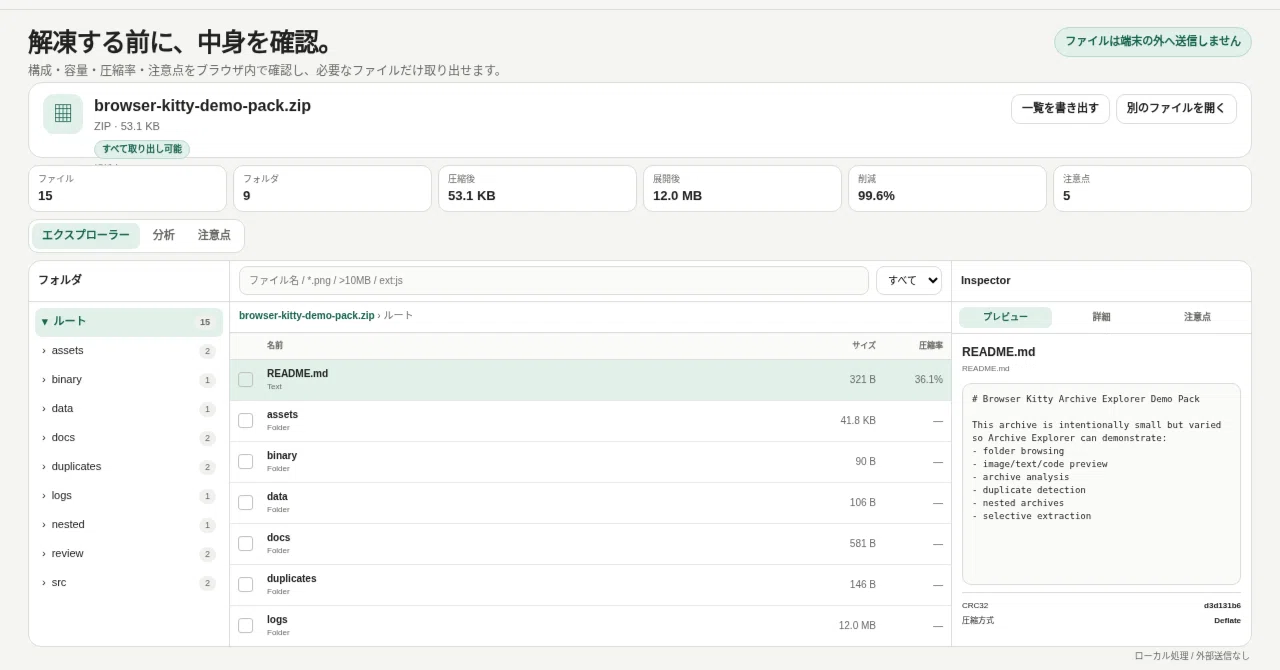
Task: Click the CRC32 value d3d131b6
Action: coord(1222,606)
